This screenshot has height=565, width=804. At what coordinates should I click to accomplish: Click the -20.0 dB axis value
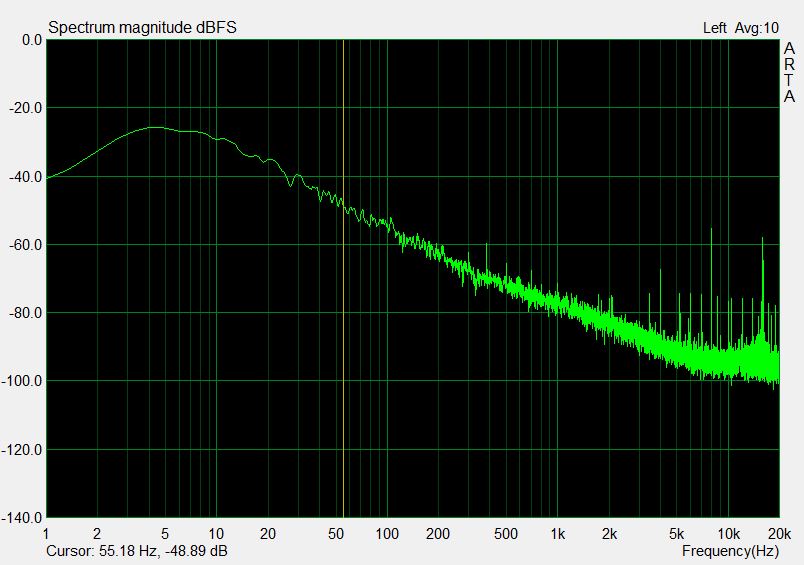click(26, 108)
